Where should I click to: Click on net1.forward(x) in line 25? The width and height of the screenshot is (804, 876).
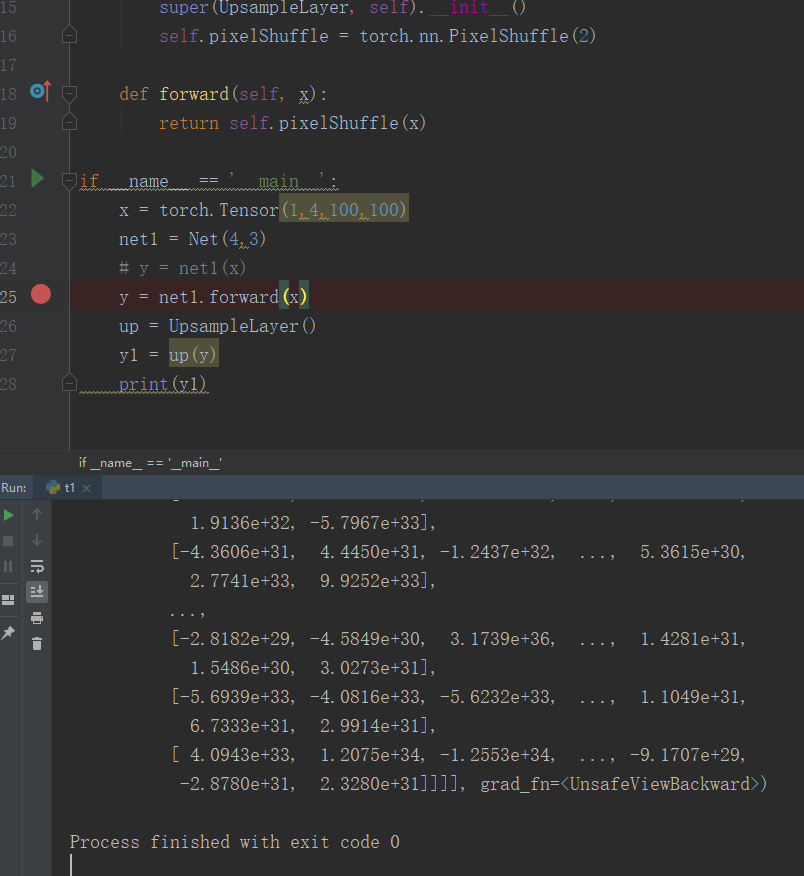(x=234, y=297)
